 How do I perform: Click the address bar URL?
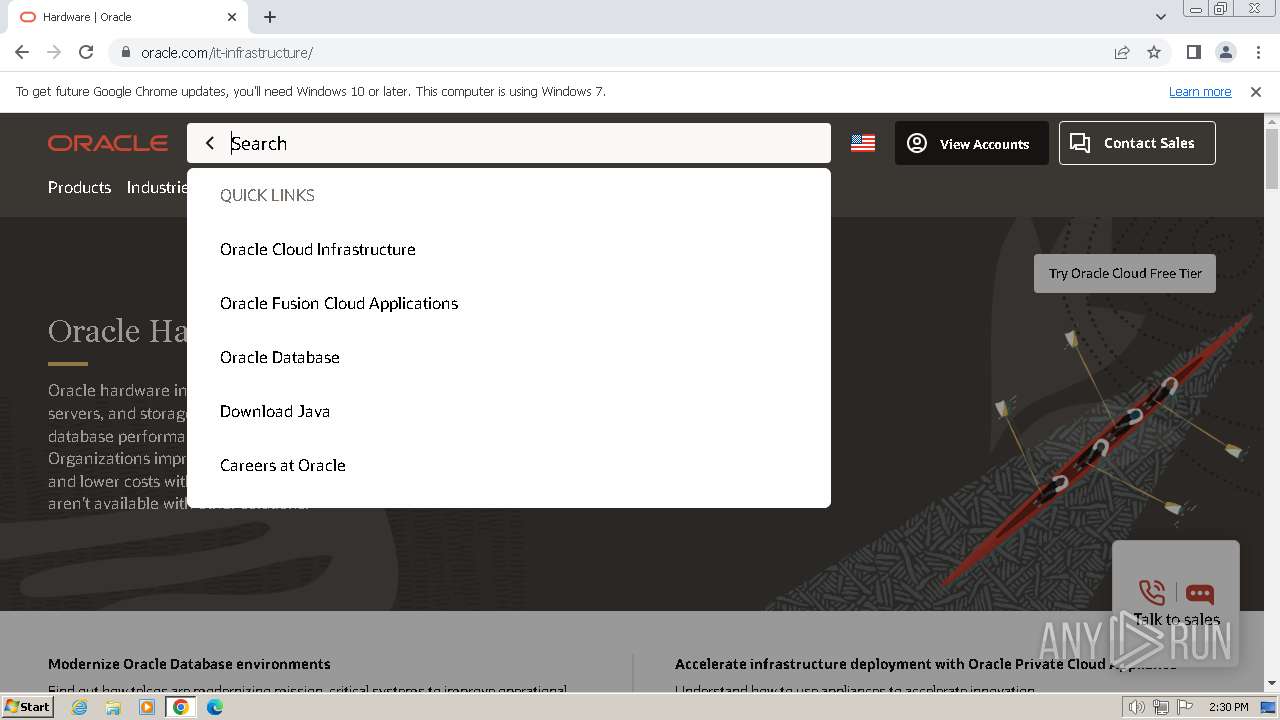pos(227,52)
